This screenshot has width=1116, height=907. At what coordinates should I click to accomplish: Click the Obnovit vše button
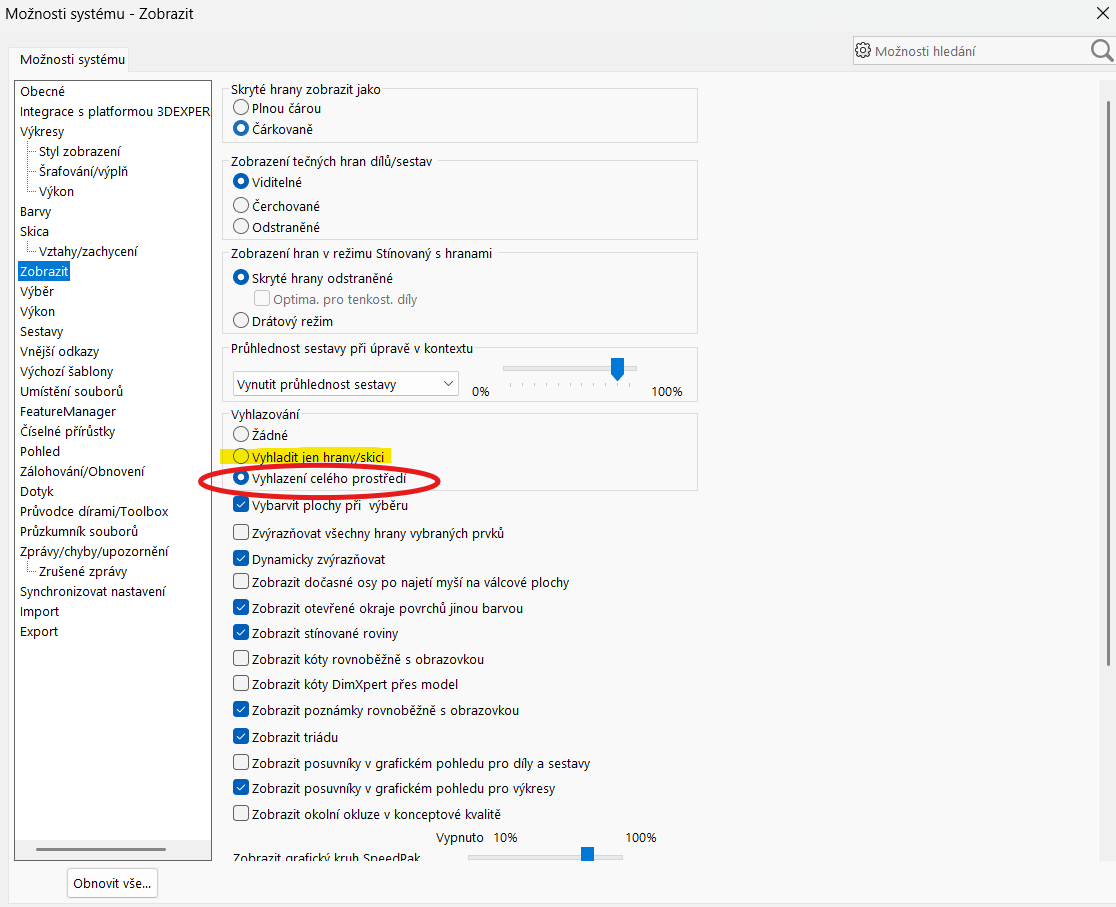point(113,883)
